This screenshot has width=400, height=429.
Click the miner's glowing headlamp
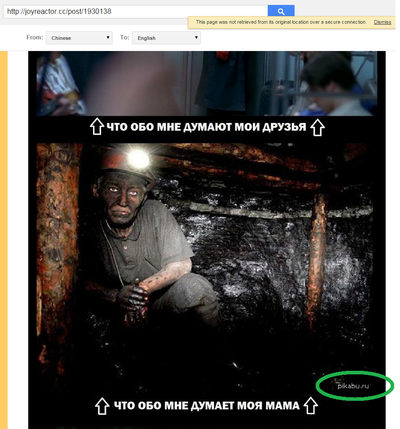click(x=138, y=159)
